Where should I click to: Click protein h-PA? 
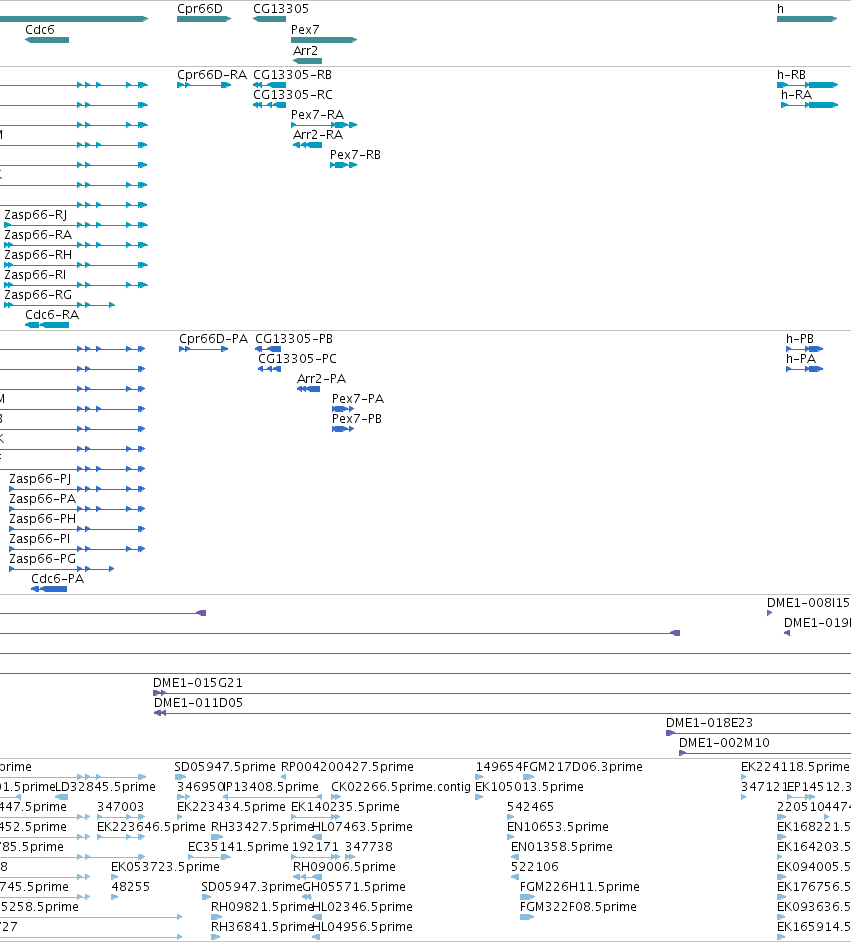point(804,369)
